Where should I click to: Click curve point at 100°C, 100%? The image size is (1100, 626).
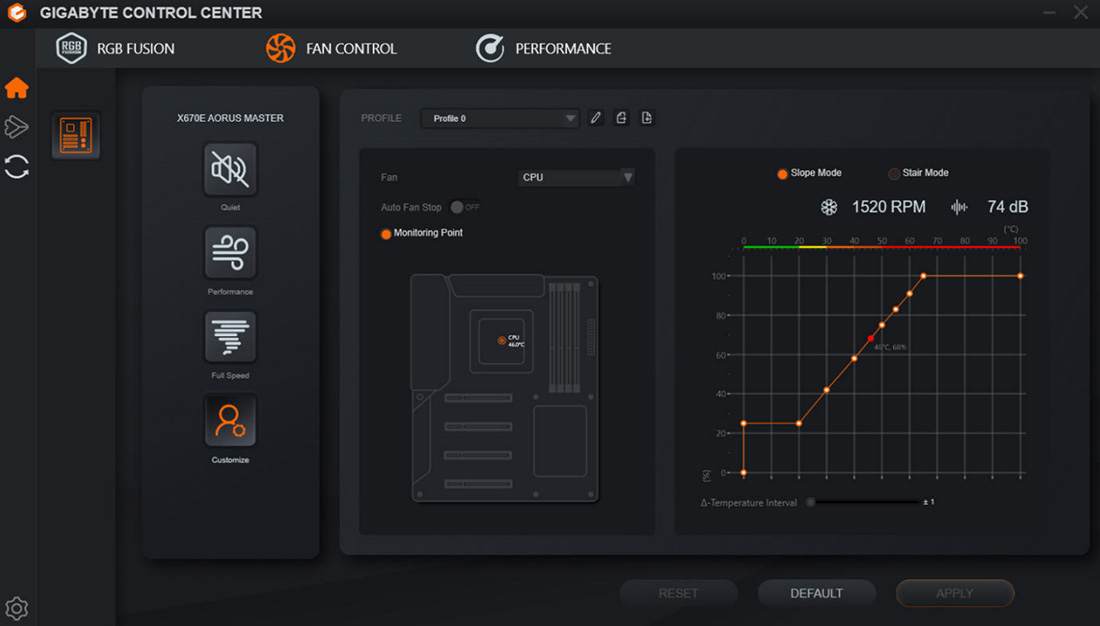pos(1020,276)
